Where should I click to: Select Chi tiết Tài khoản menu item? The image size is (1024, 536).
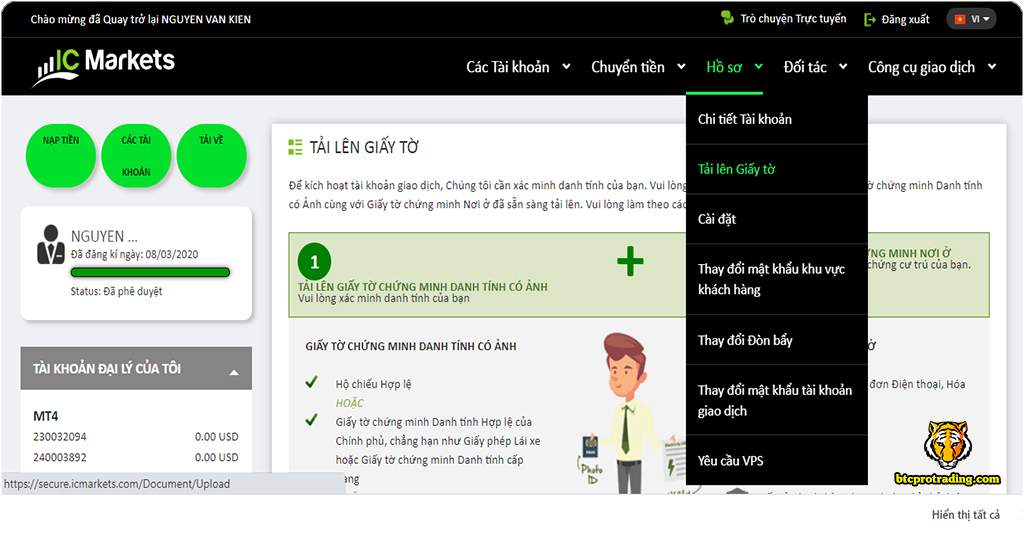point(745,119)
